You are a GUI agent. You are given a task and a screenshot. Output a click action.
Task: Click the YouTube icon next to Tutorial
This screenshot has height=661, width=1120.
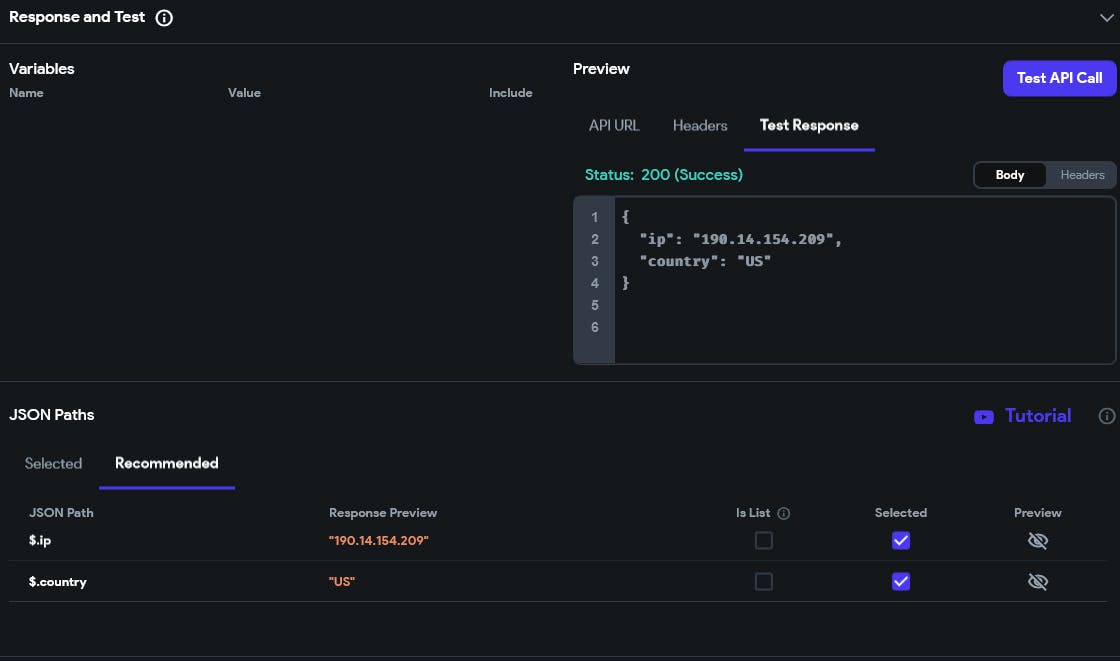pyautogui.click(x=984, y=417)
